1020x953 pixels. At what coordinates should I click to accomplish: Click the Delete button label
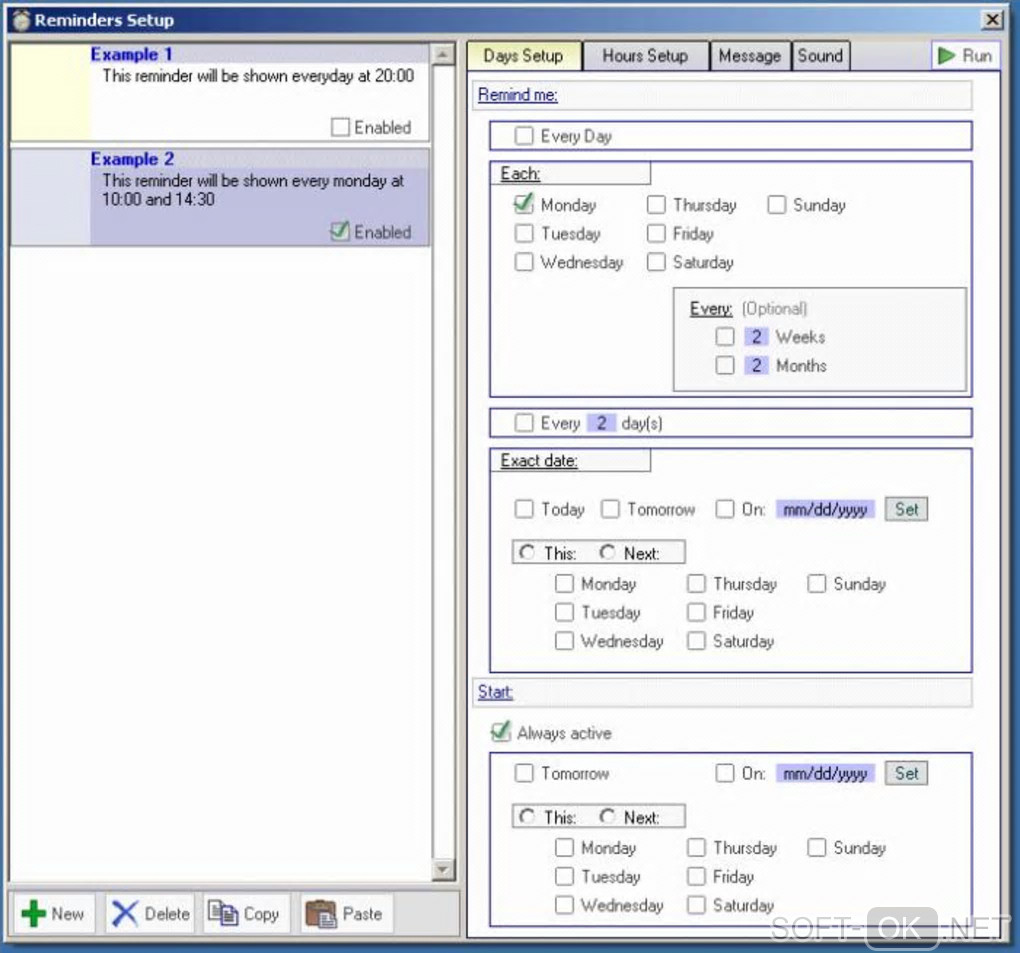(167, 914)
